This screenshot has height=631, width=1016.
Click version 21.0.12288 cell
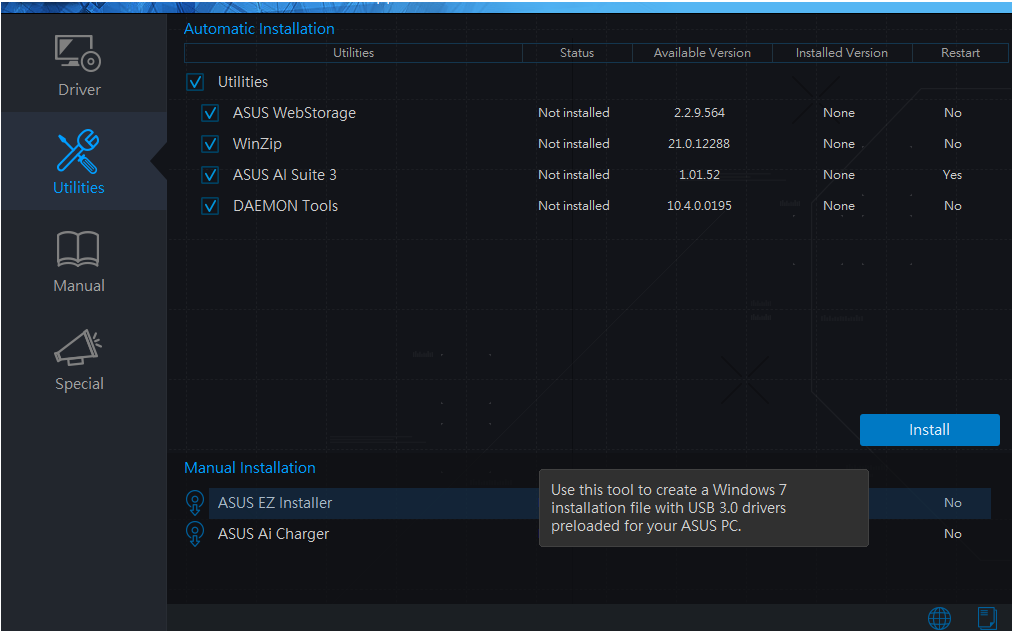click(698, 144)
